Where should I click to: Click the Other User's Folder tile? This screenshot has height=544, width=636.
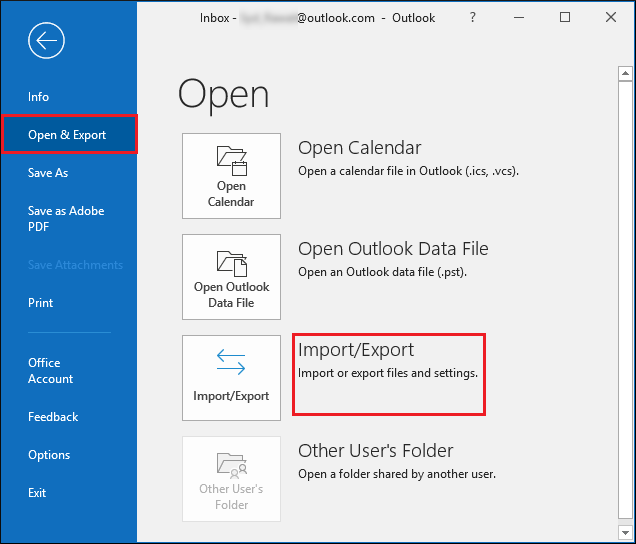click(x=231, y=479)
